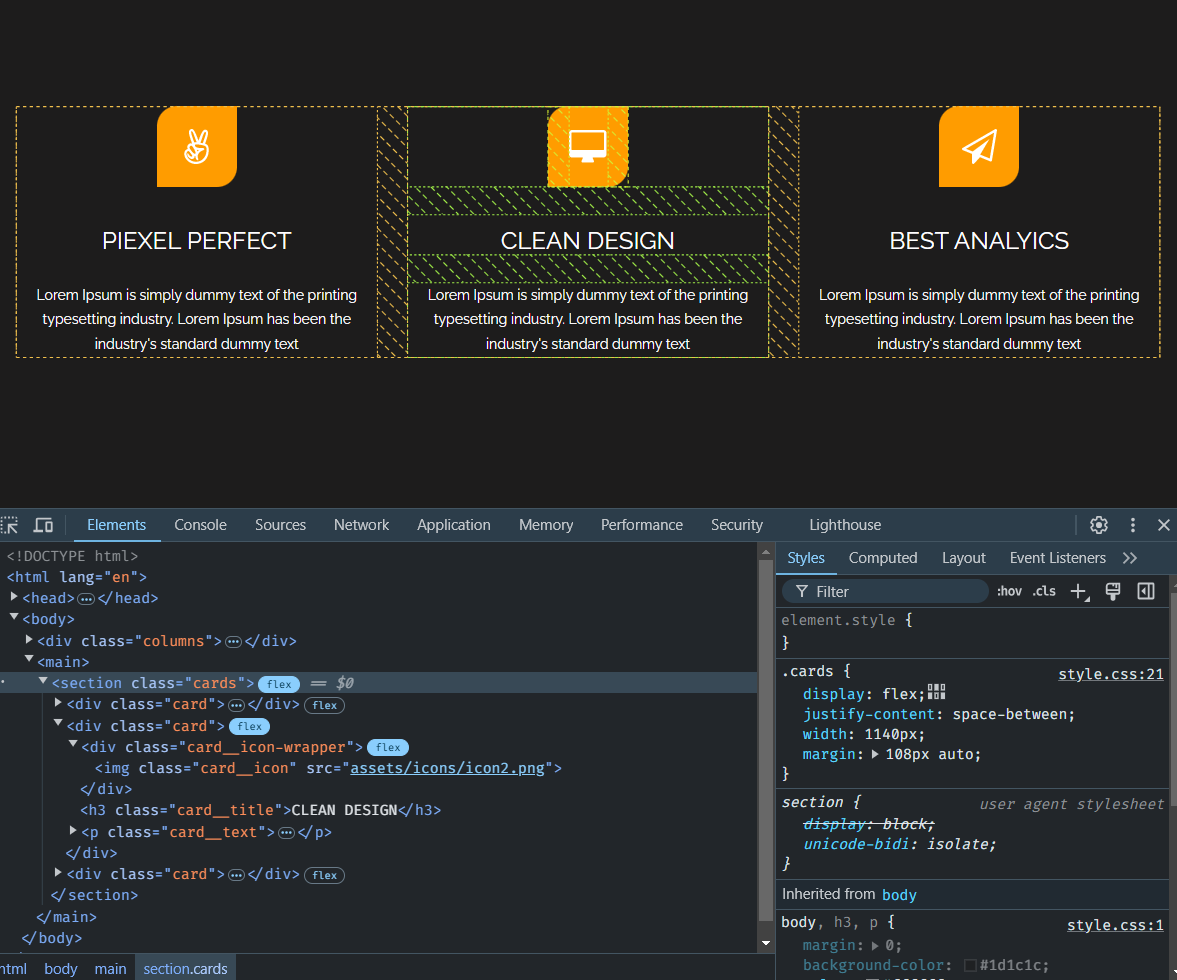The width and height of the screenshot is (1177, 980).
Task: Toggle the flex badge on card__icon-wrapper
Action: pos(388,747)
